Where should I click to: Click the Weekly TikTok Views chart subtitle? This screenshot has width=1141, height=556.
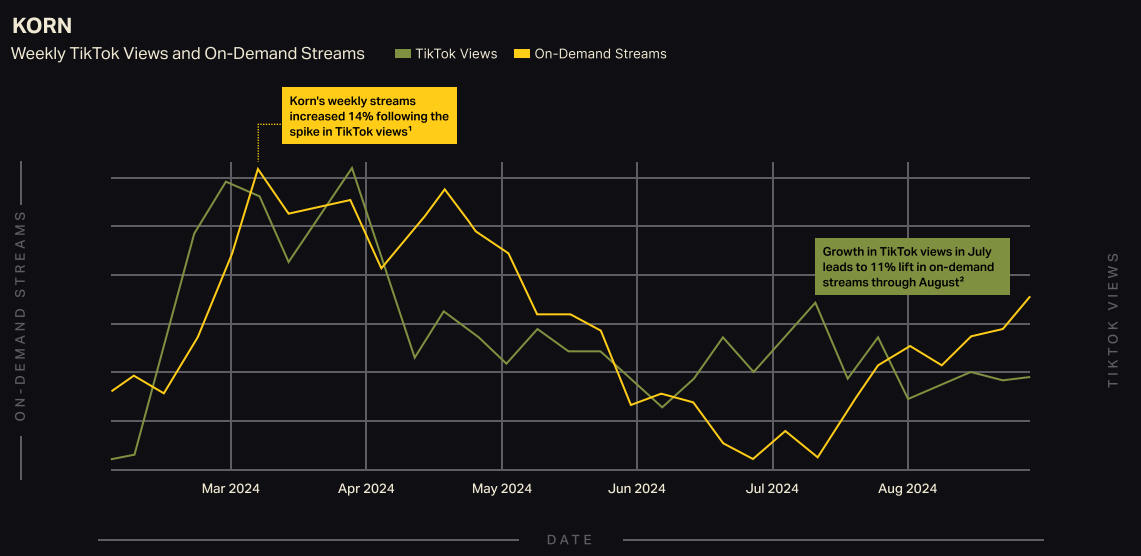[188, 54]
